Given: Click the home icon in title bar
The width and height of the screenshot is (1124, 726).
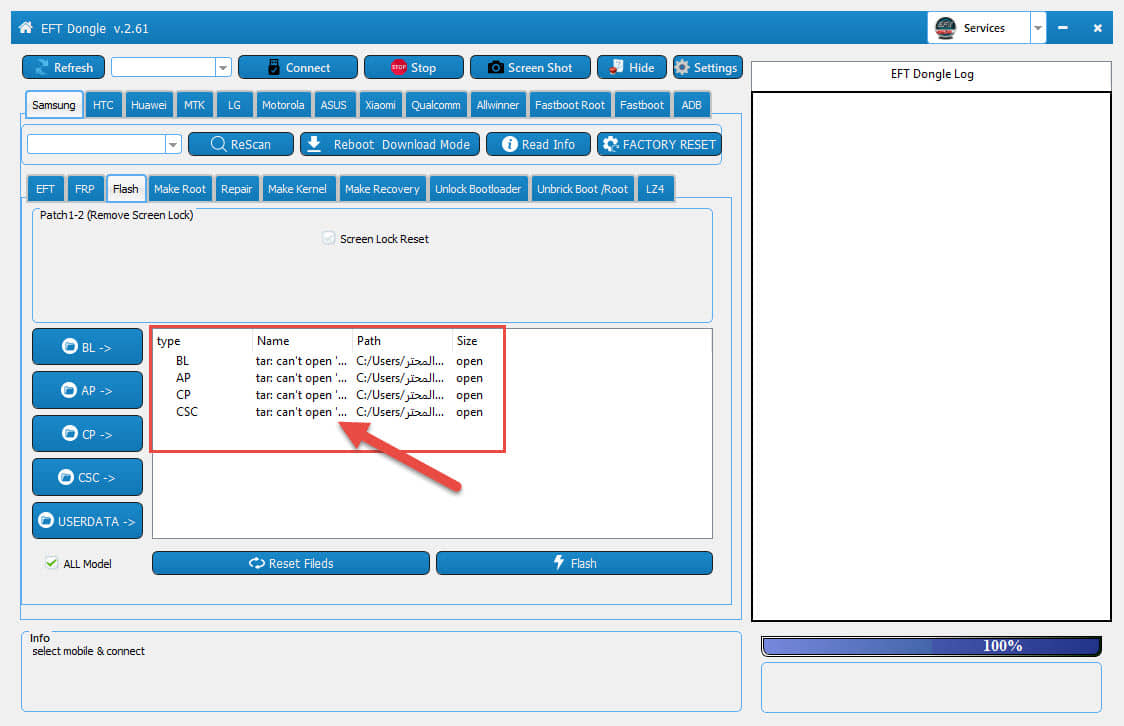Looking at the screenshot, I should pos(26,27).
